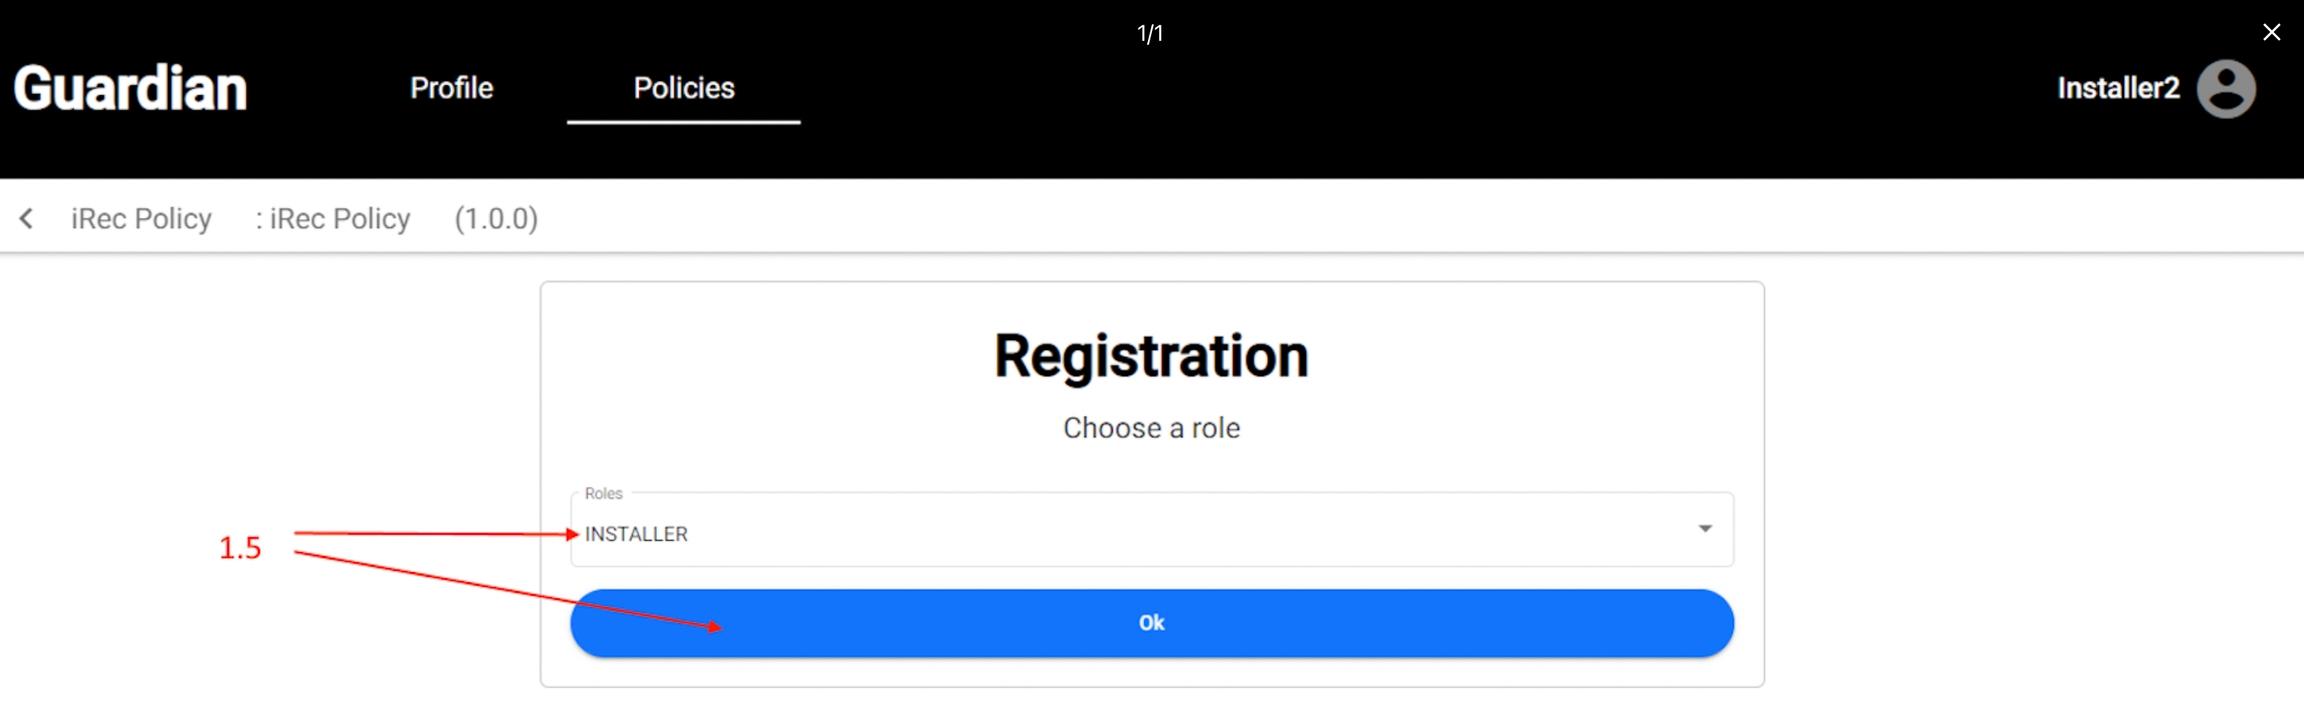Open the Profile tab
The image size is (2304, 709).
pos(451,88)
